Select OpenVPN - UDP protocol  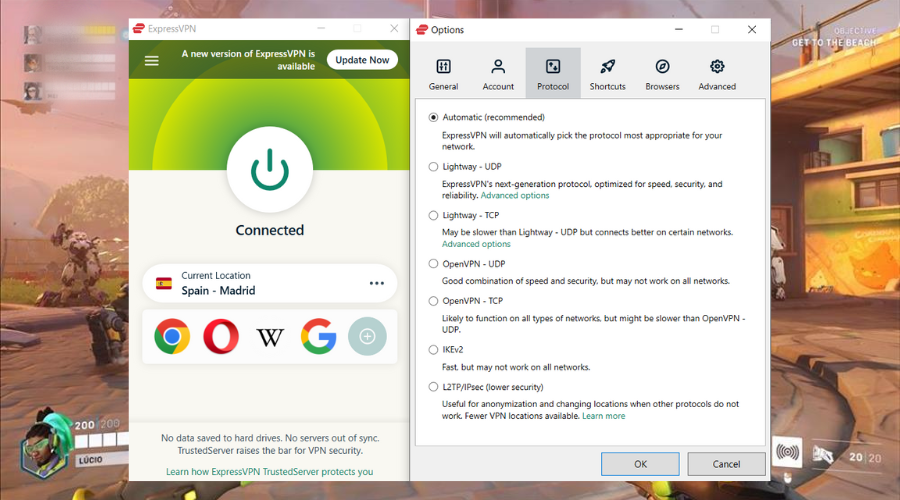click(433, 264)
